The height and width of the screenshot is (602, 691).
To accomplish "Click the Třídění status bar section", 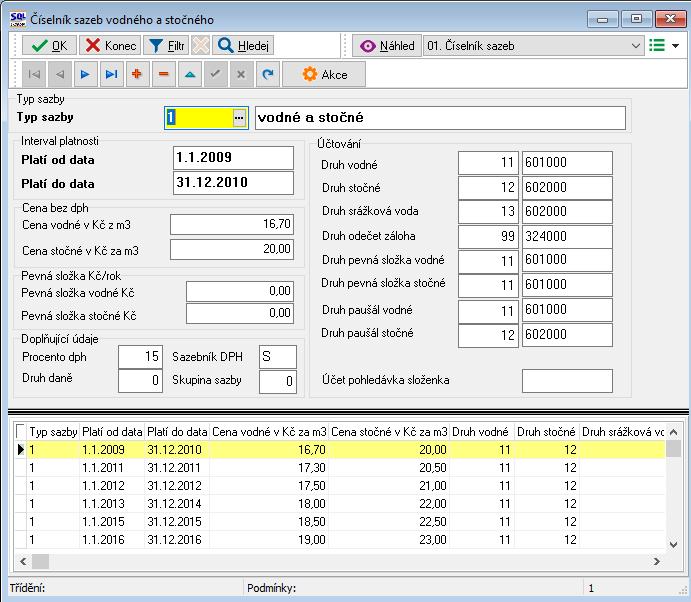I will (126, 588).
